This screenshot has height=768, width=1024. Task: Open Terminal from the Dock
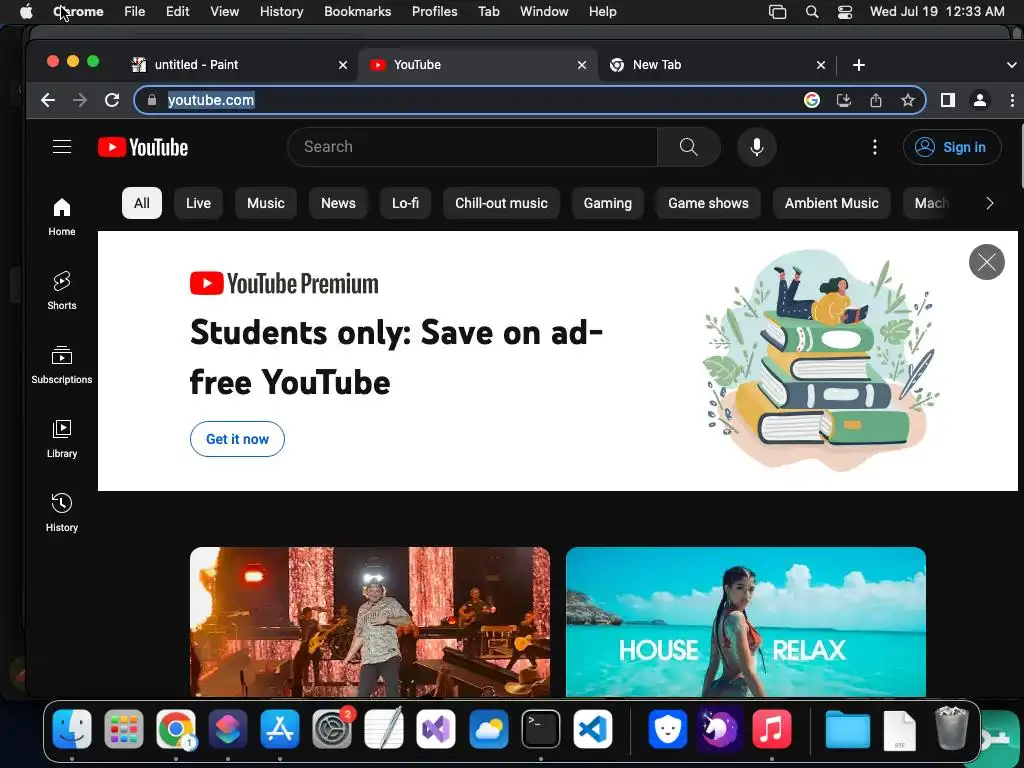pyautogui.click(x=541, y=729)
